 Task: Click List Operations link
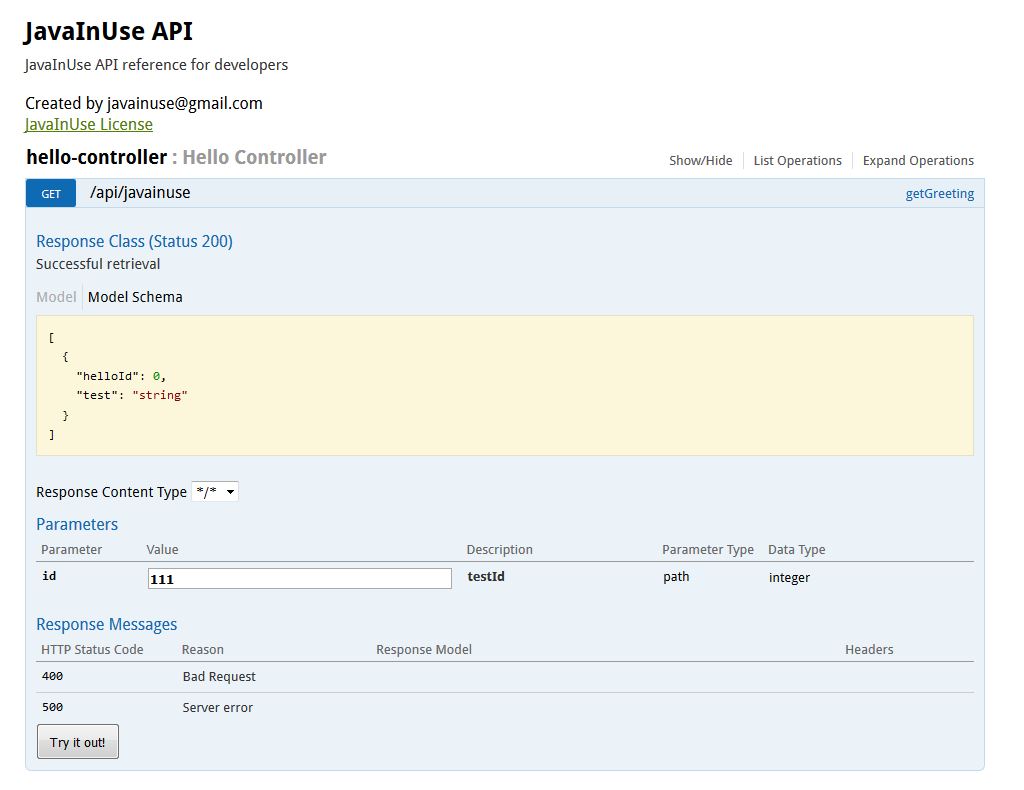(x=797, y=161)
